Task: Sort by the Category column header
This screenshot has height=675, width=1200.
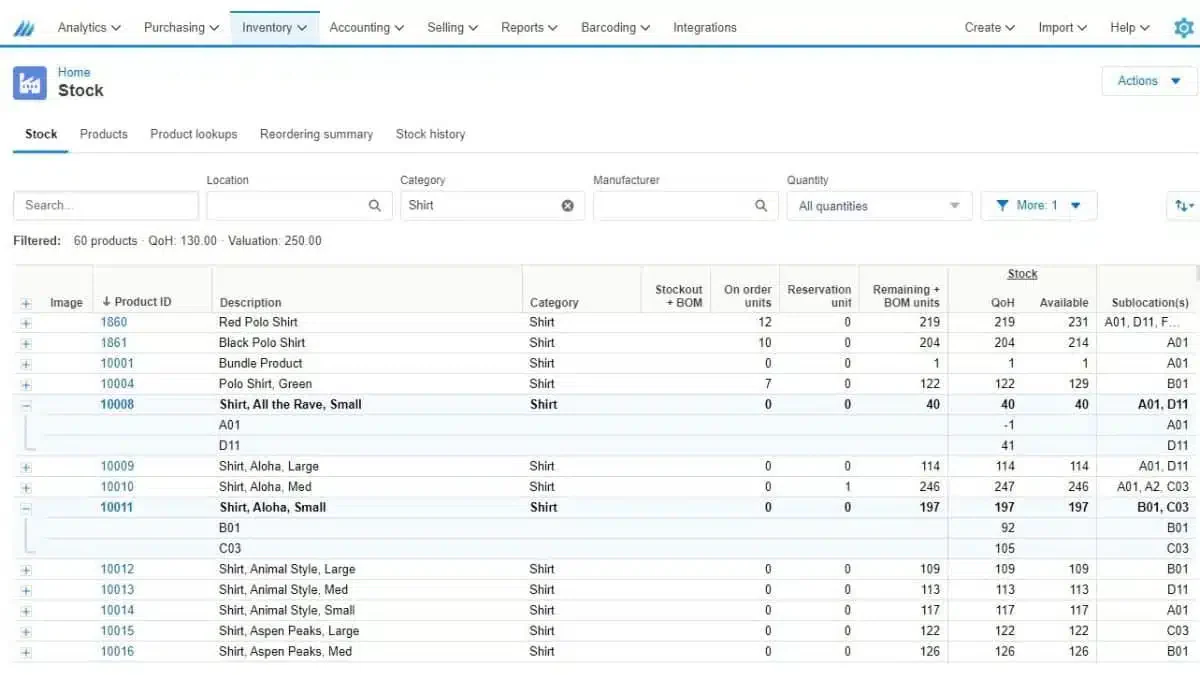Action: 554,303
